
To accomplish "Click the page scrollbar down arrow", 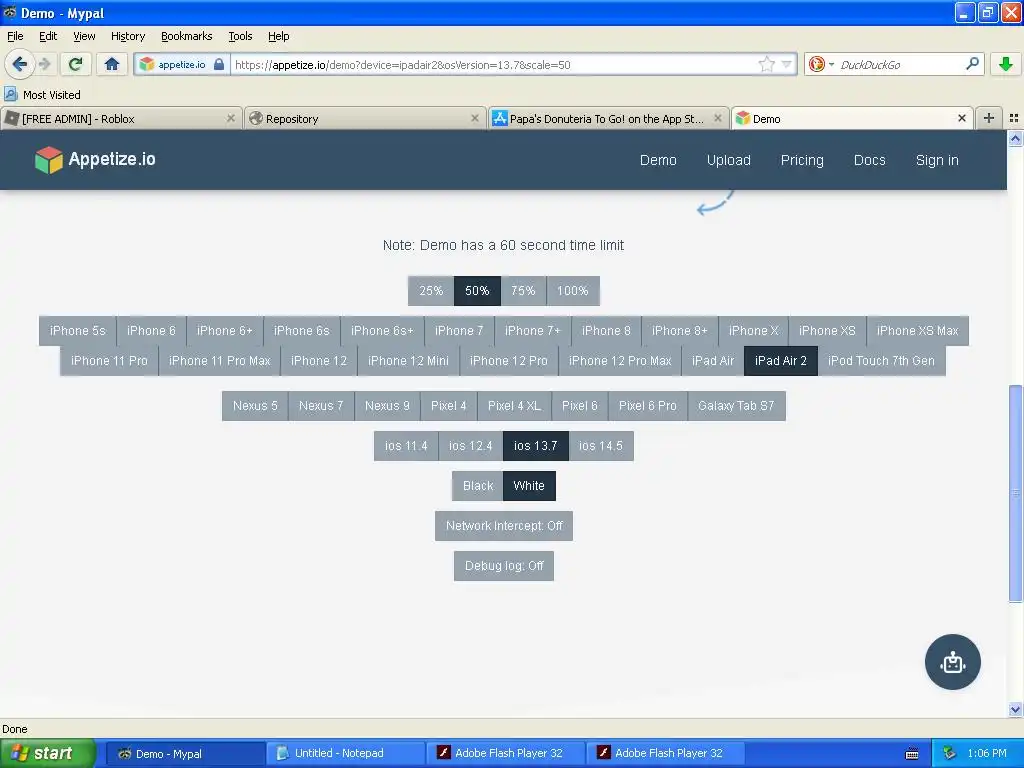I will [x=1015, y=709].
